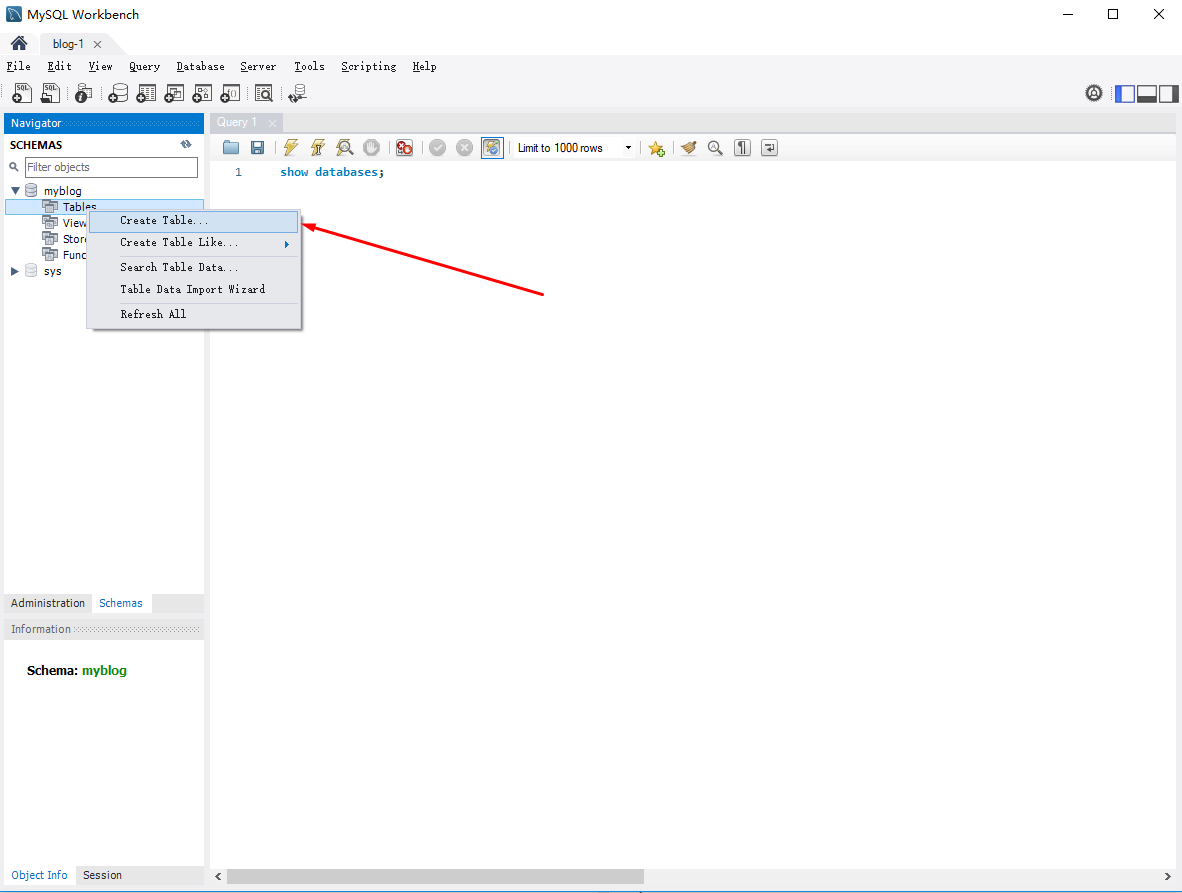Save script icon in query toolbar
The height and width of the screenshot is (893, 1182).
[x=258, y=148]
